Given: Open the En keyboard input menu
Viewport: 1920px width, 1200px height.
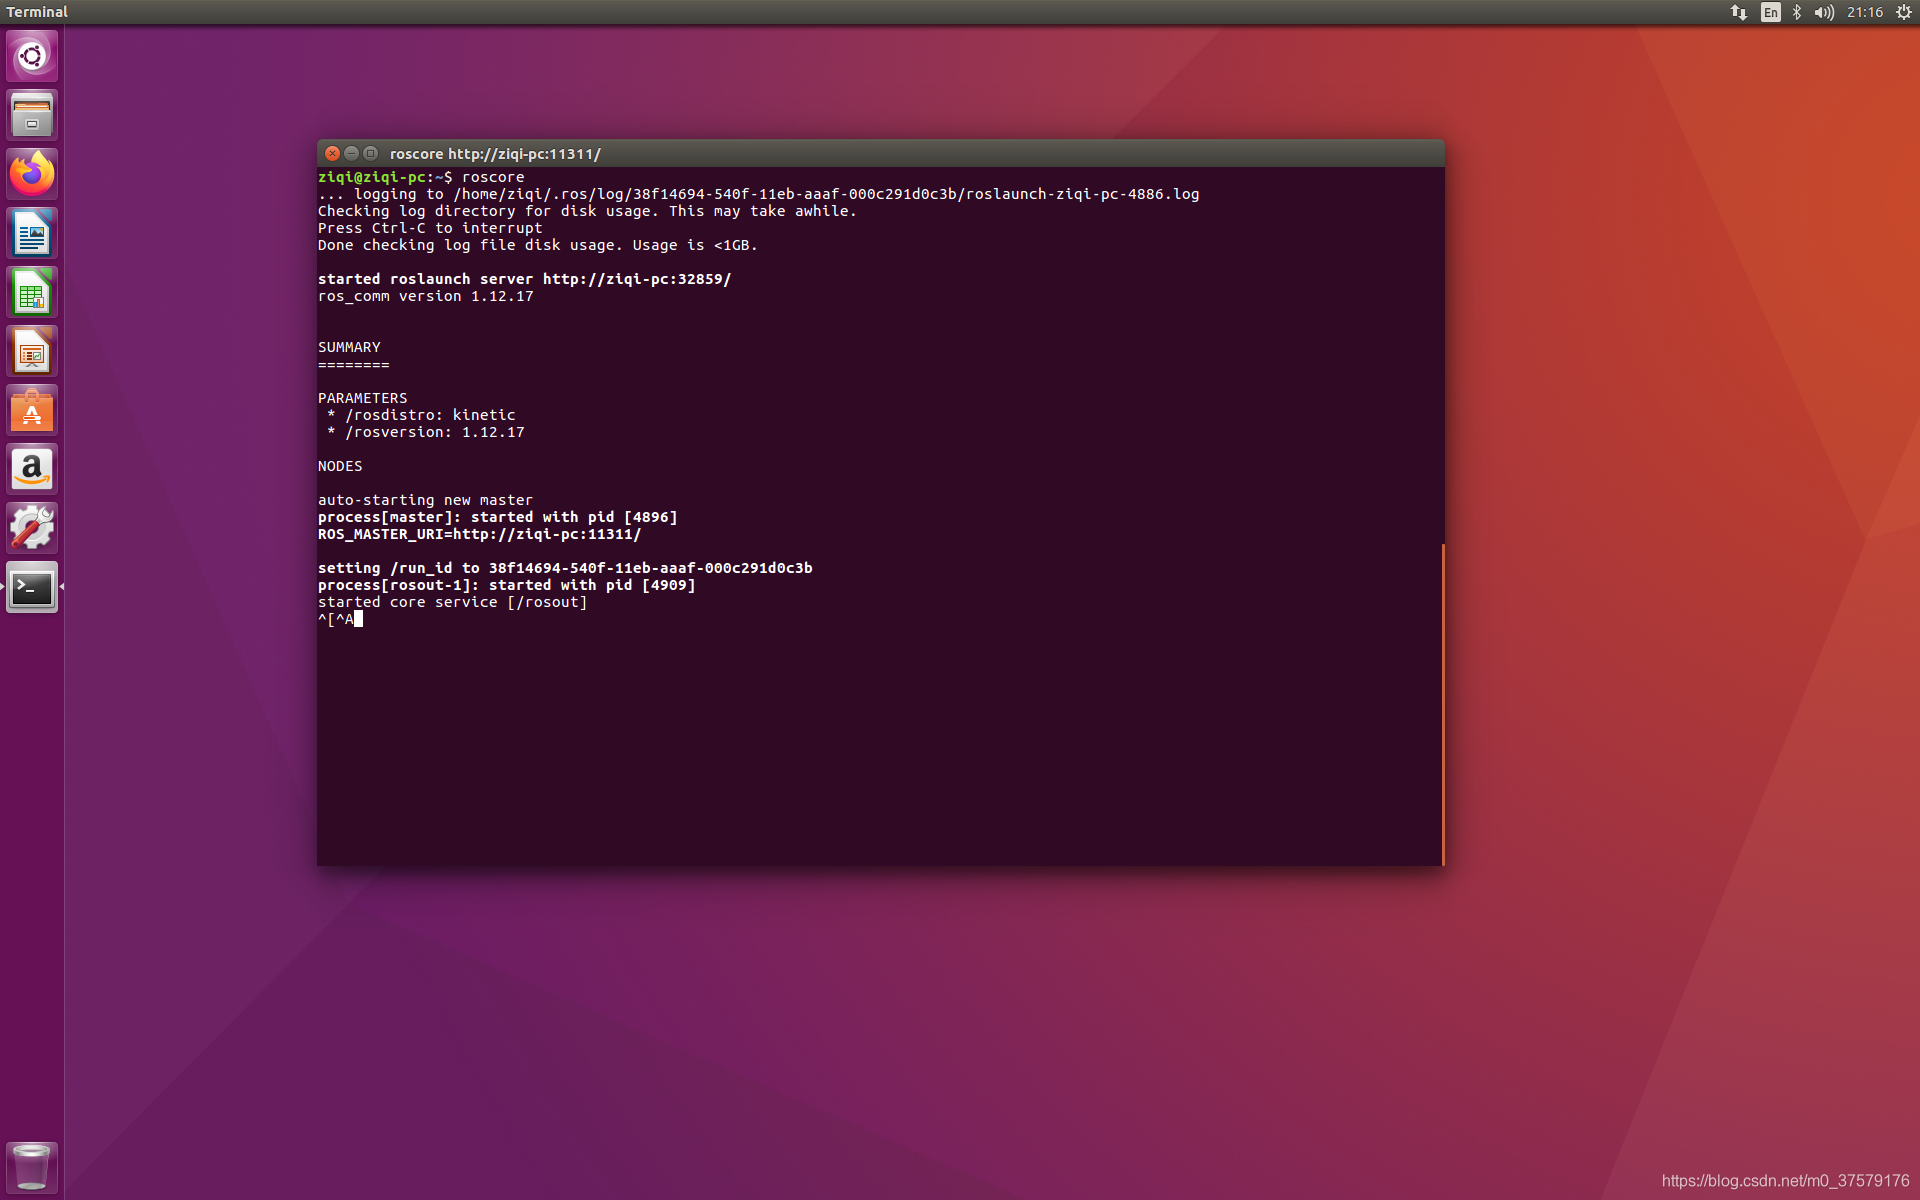Looking at the screenshot, I should 1770,12.
